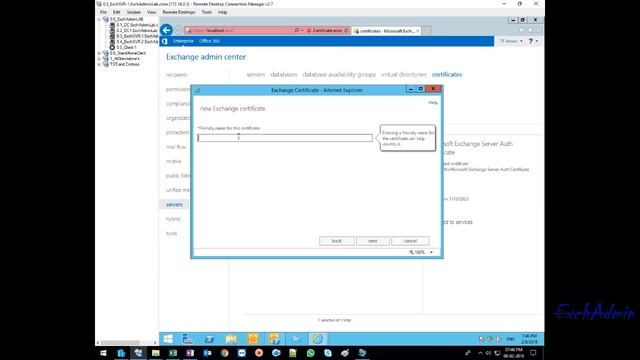Open the Office logo icon in blue bar
Viewport: 640px width, 360px height.
(x=165, y=41)
